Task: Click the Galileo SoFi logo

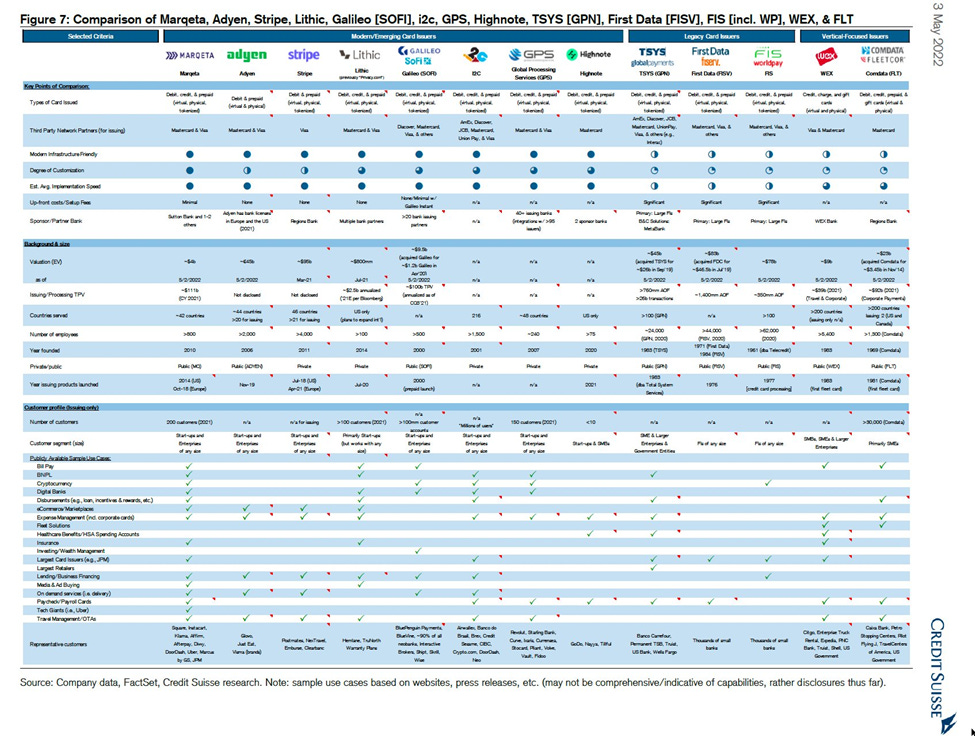Action: click(x=417, y=58)
